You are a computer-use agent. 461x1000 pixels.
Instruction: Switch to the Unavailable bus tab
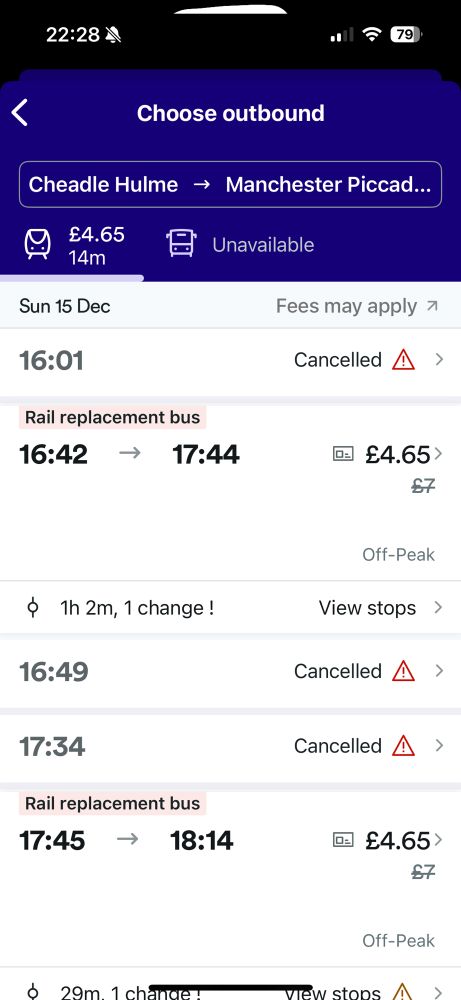tap(240, 244)
